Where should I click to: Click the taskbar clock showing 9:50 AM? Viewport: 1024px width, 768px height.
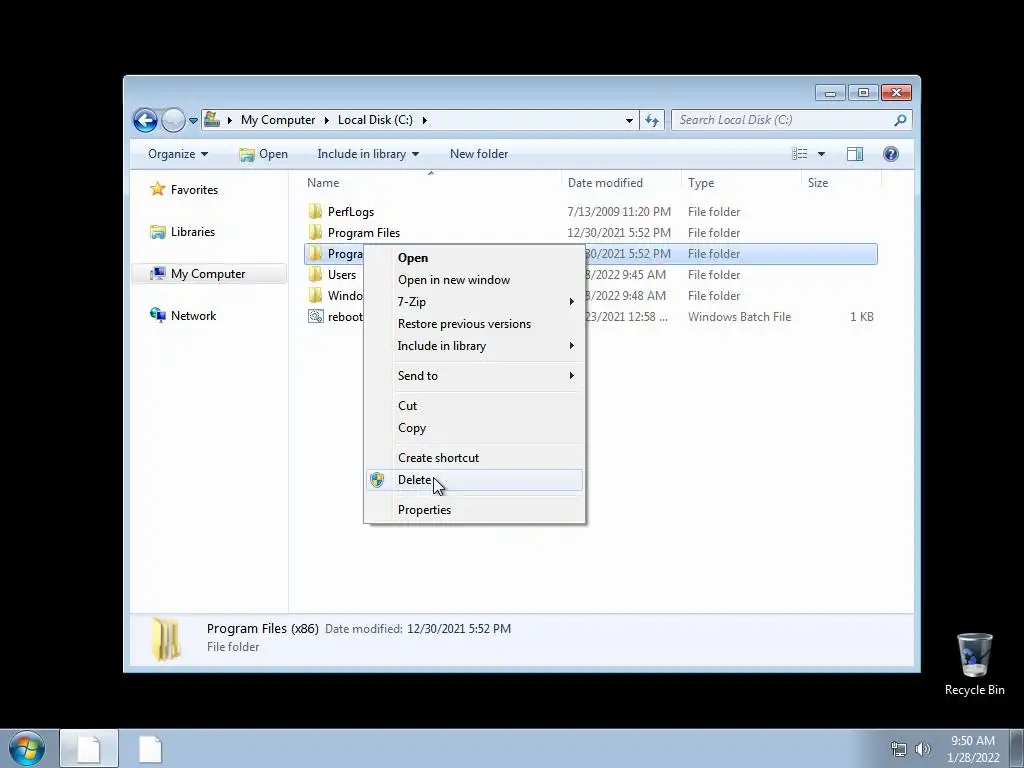(973, 749)
